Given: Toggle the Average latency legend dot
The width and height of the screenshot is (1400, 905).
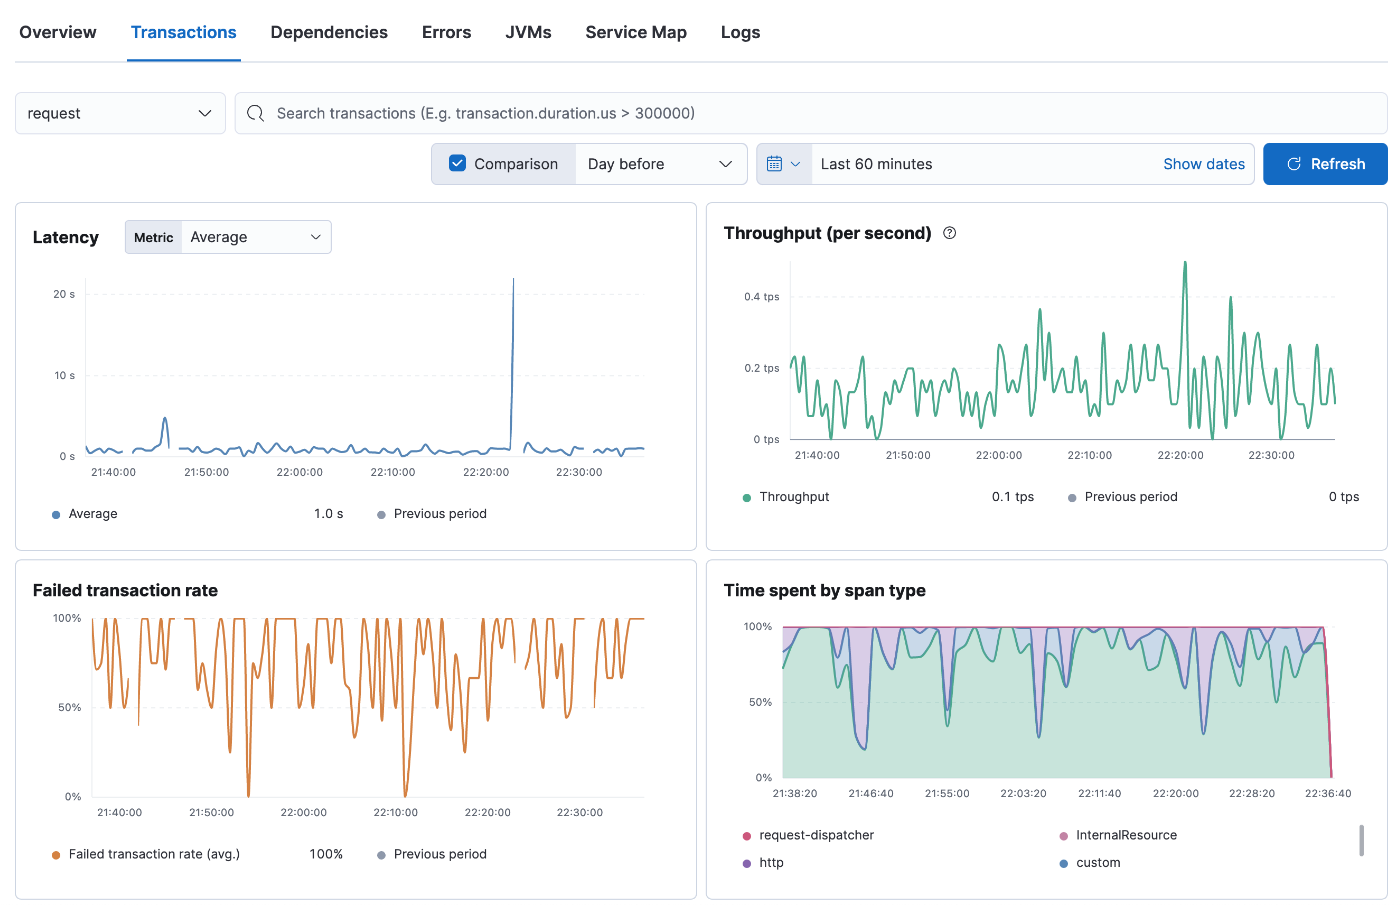Looking at the screenshot, I should [56, 515].
